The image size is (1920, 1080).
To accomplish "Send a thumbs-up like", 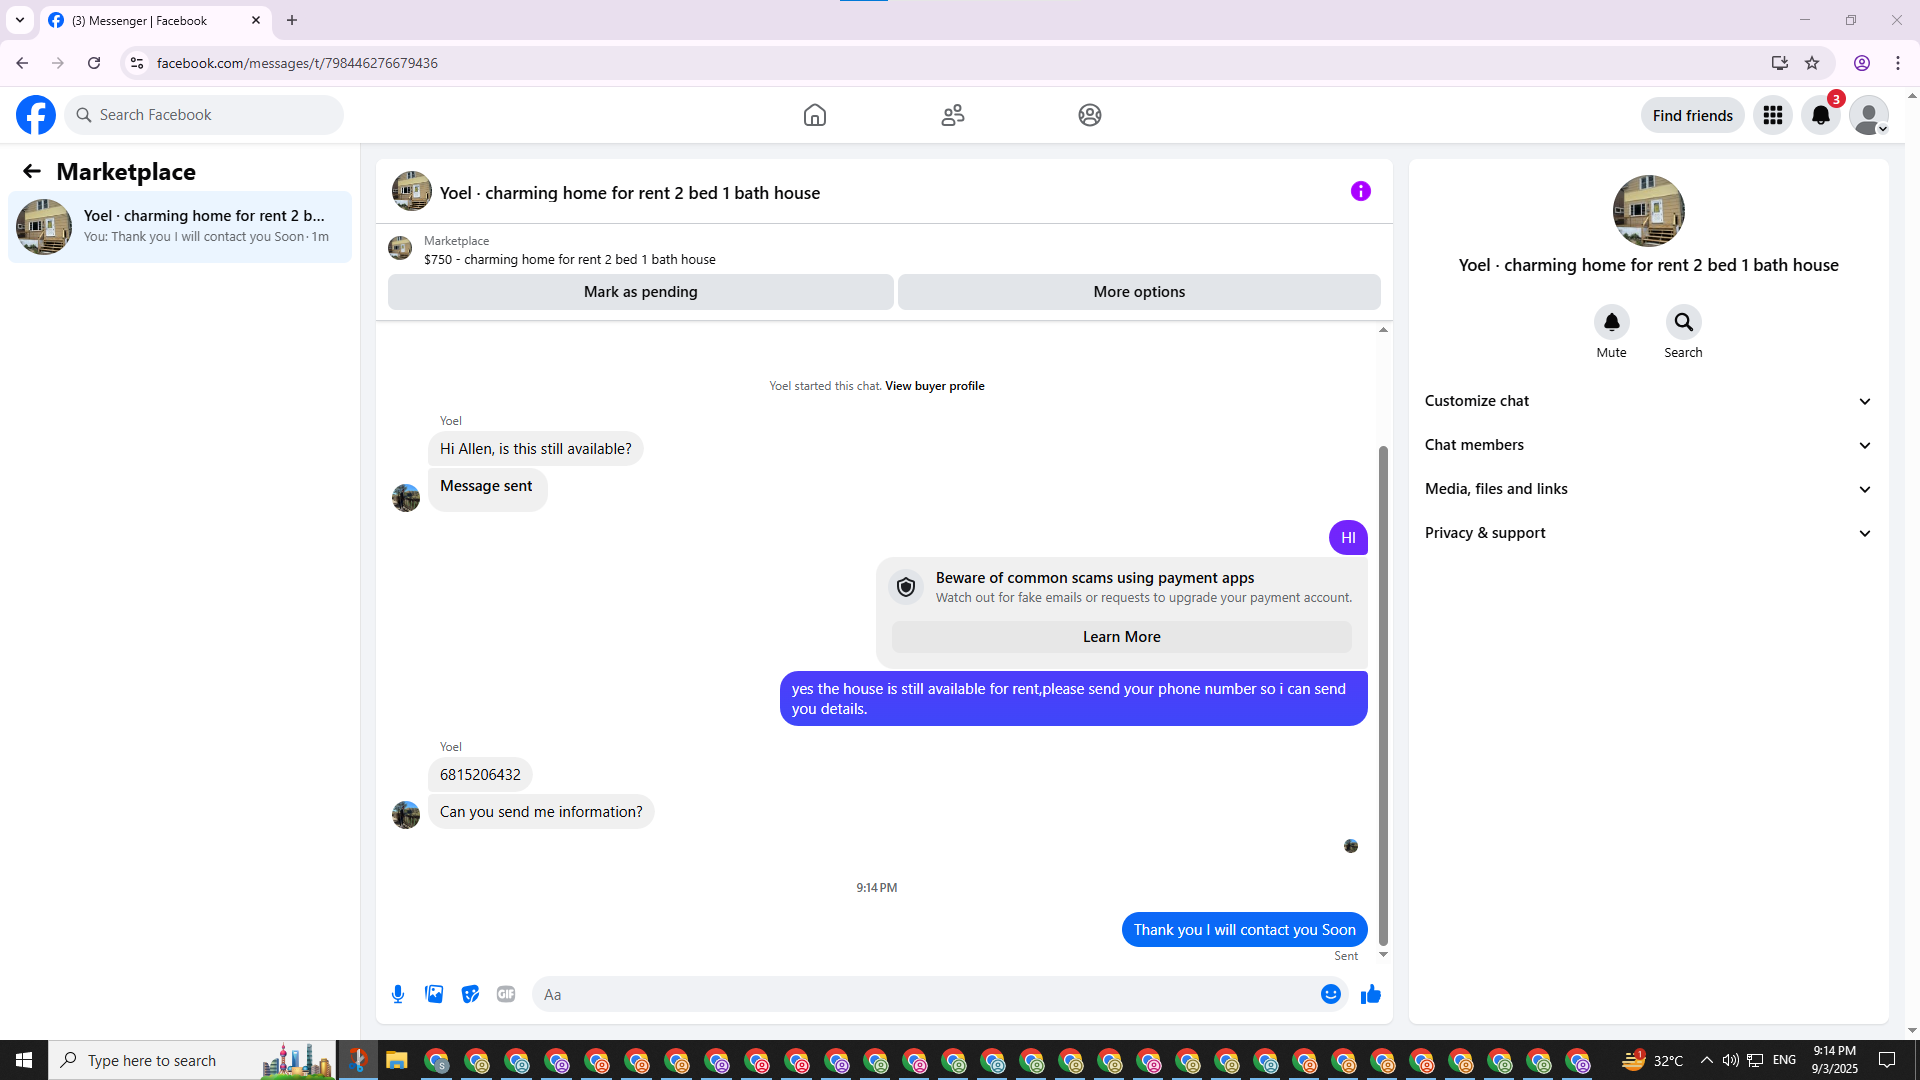I will (x=1371, y=994).
